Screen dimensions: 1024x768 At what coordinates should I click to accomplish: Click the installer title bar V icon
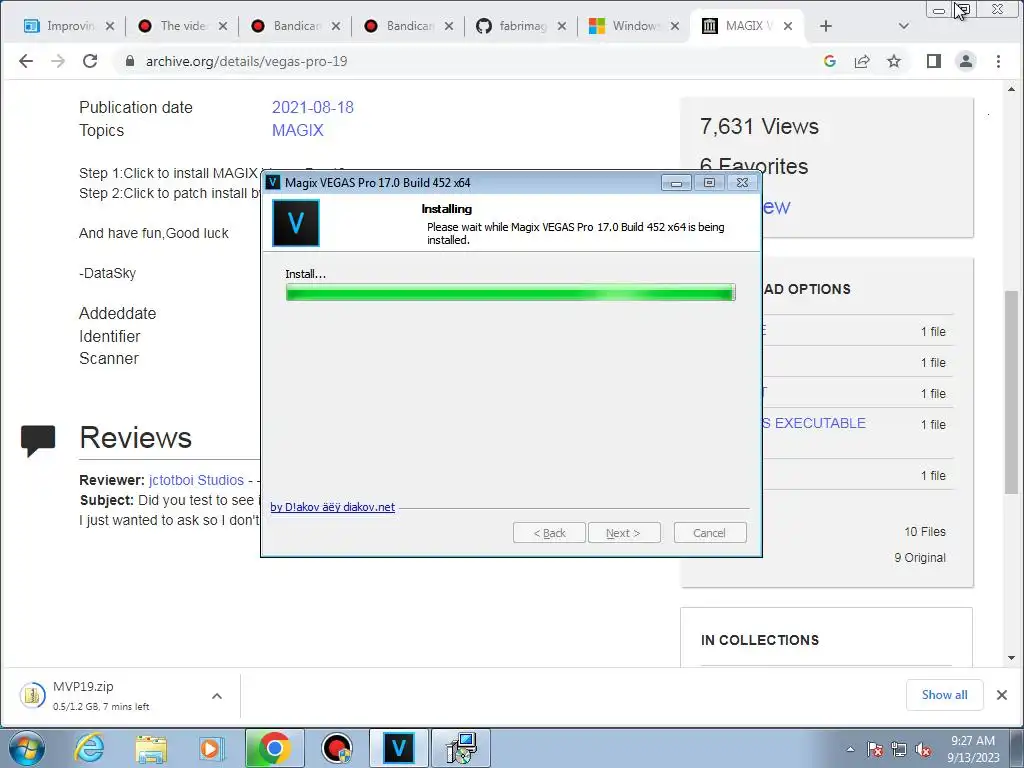point(274,182)
